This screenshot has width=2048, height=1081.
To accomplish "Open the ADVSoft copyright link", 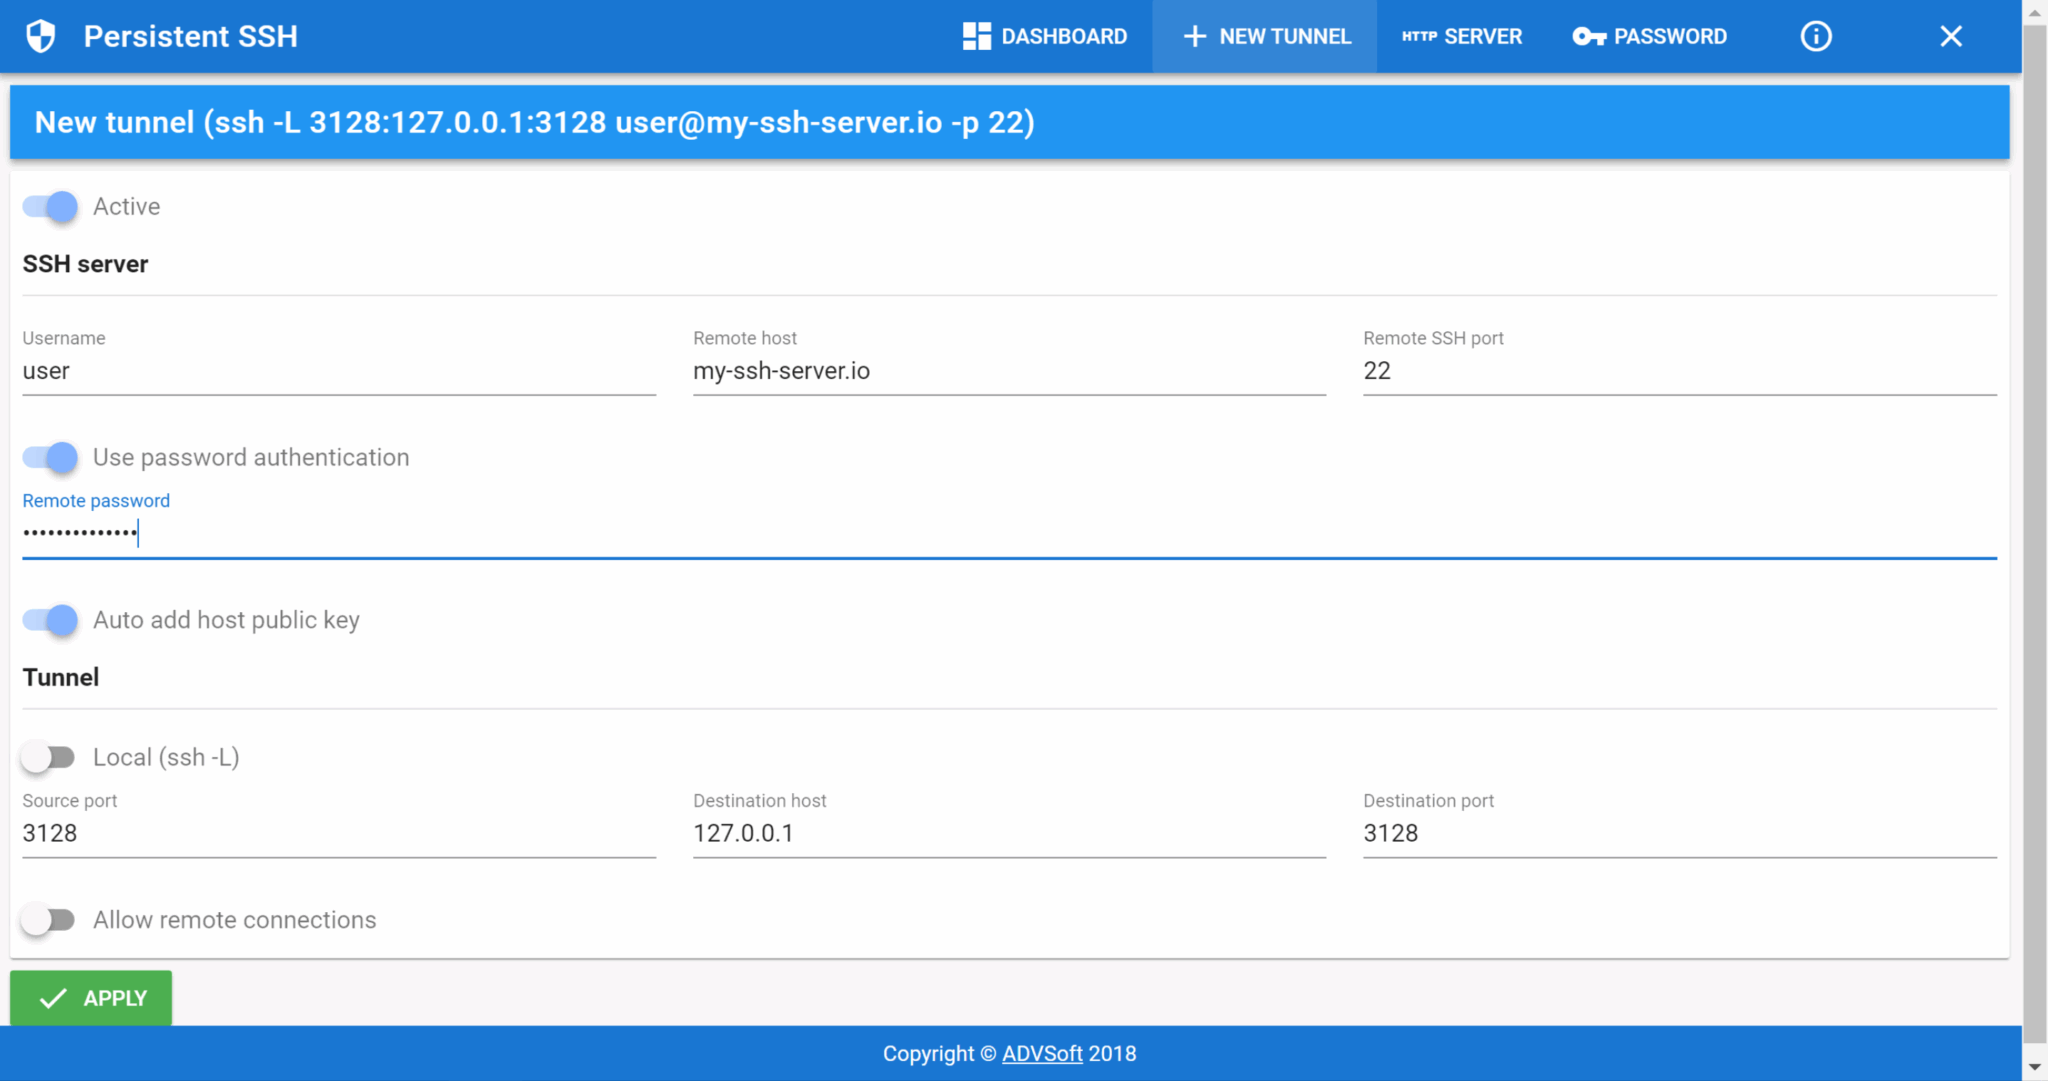I will click(x=1041, y=1053).
